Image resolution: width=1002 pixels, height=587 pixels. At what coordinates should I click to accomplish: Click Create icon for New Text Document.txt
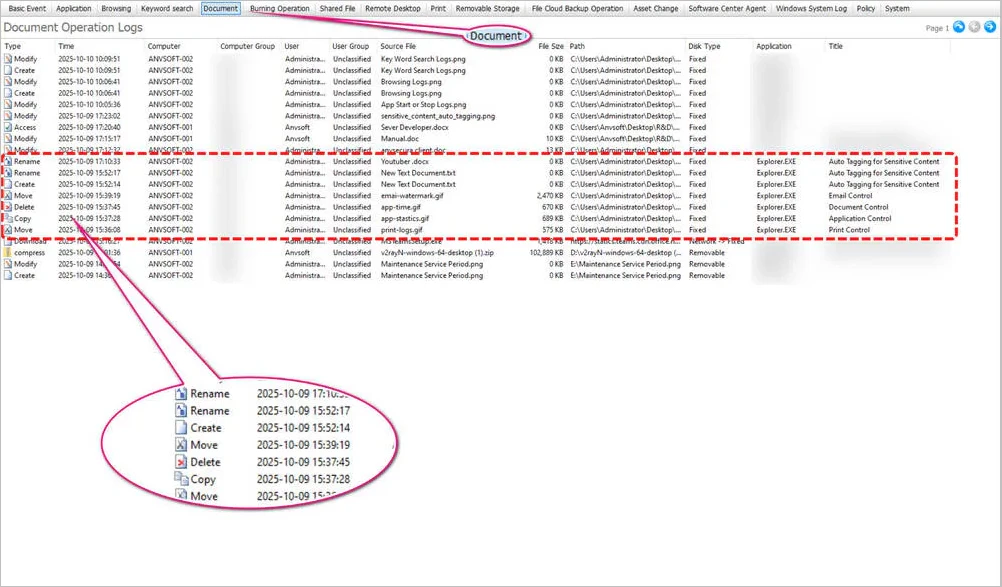tap(8, 185)
